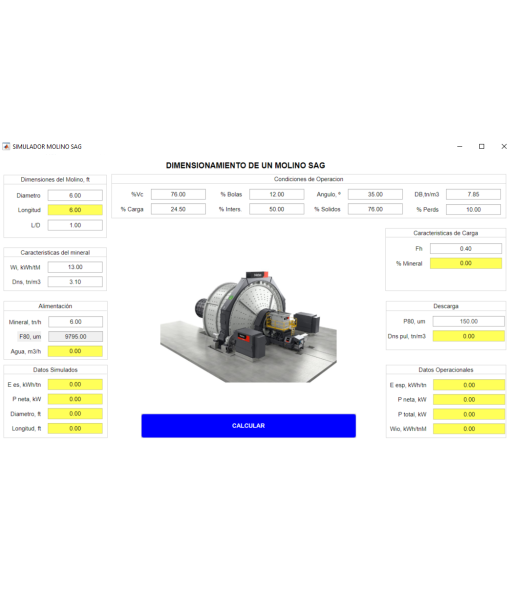
Task: Click the E esp, kWh/tn operational field
Action: (469, 385)
